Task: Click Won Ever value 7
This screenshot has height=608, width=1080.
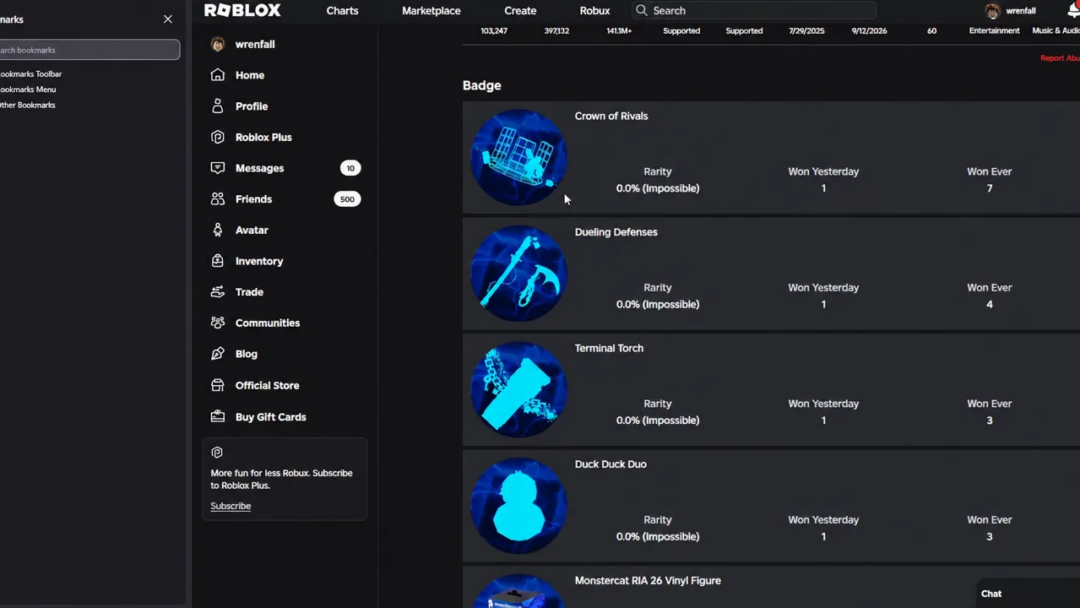Action: (989, 188)
